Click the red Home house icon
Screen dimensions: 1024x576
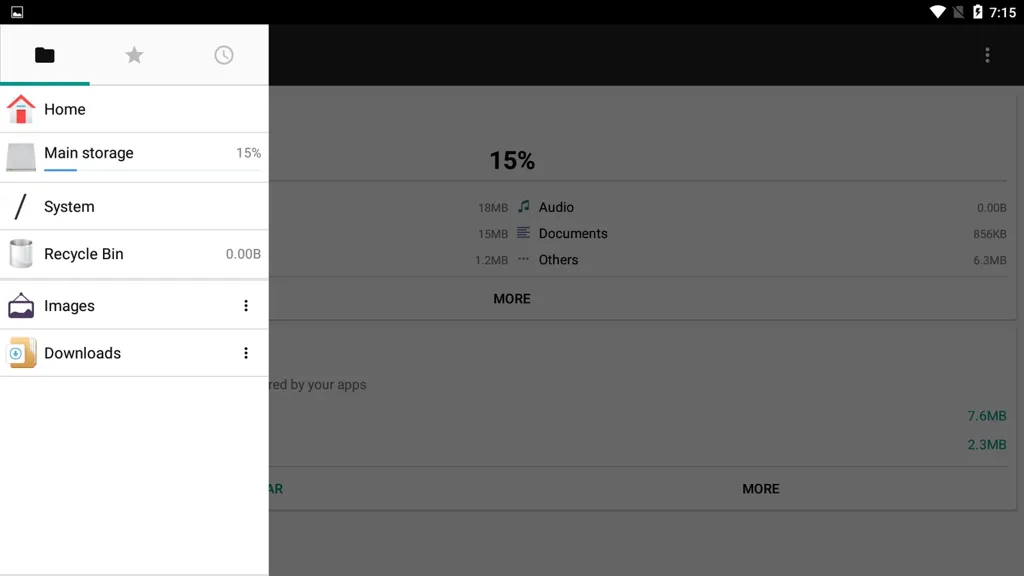[21, 109]
